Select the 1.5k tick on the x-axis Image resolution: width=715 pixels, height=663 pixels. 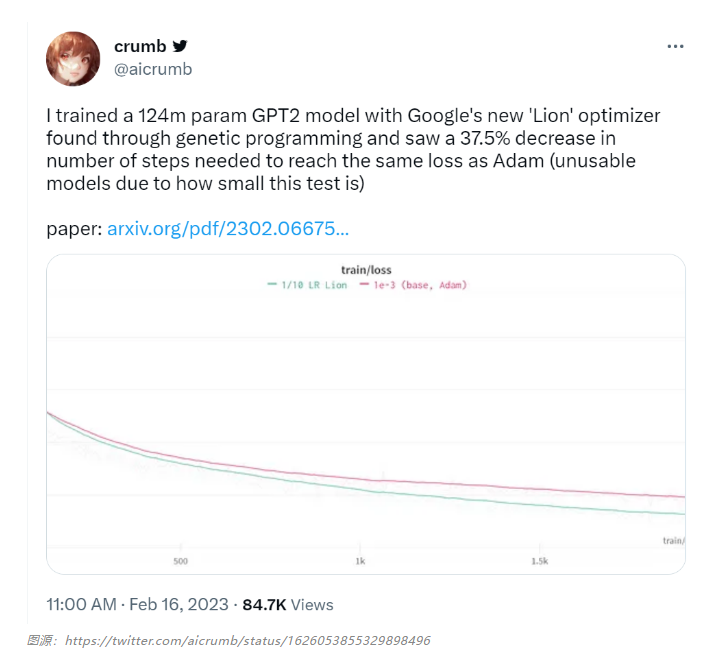pyautogui.click(x=539, y=561)
